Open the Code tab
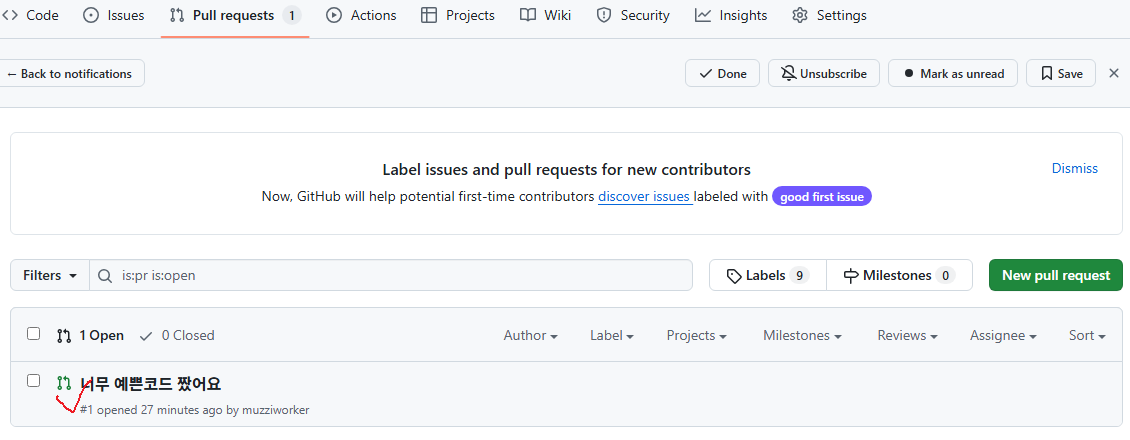 pos(31,15)
